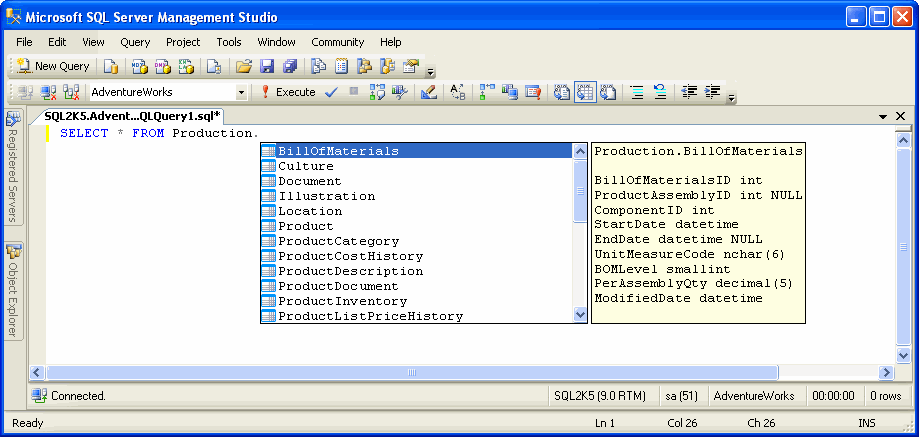The height and width of the screenshot is (437, 919).
Task: Click the Cancel Executing Query square
Action: (x=353, y=91)
